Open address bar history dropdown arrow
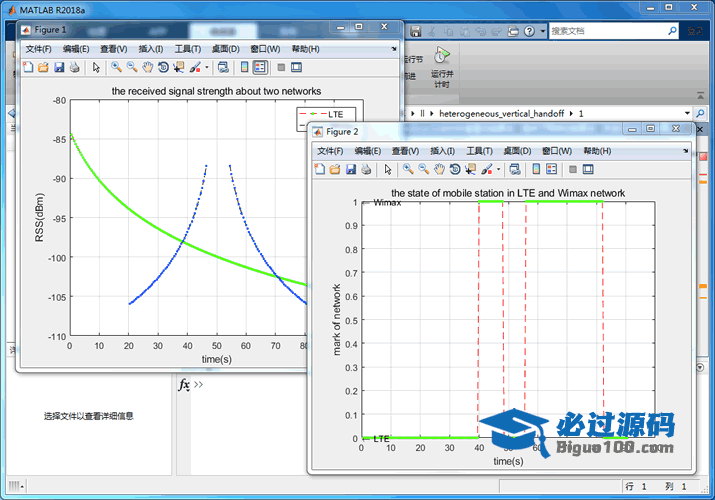715x500 pixels. pyautogui.click(x=687, y=113)
